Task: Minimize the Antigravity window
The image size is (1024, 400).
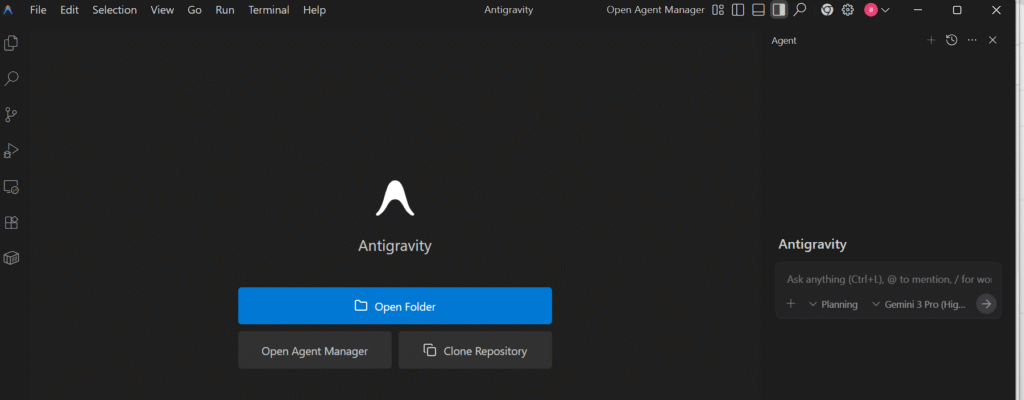Action: pos(918,10)
